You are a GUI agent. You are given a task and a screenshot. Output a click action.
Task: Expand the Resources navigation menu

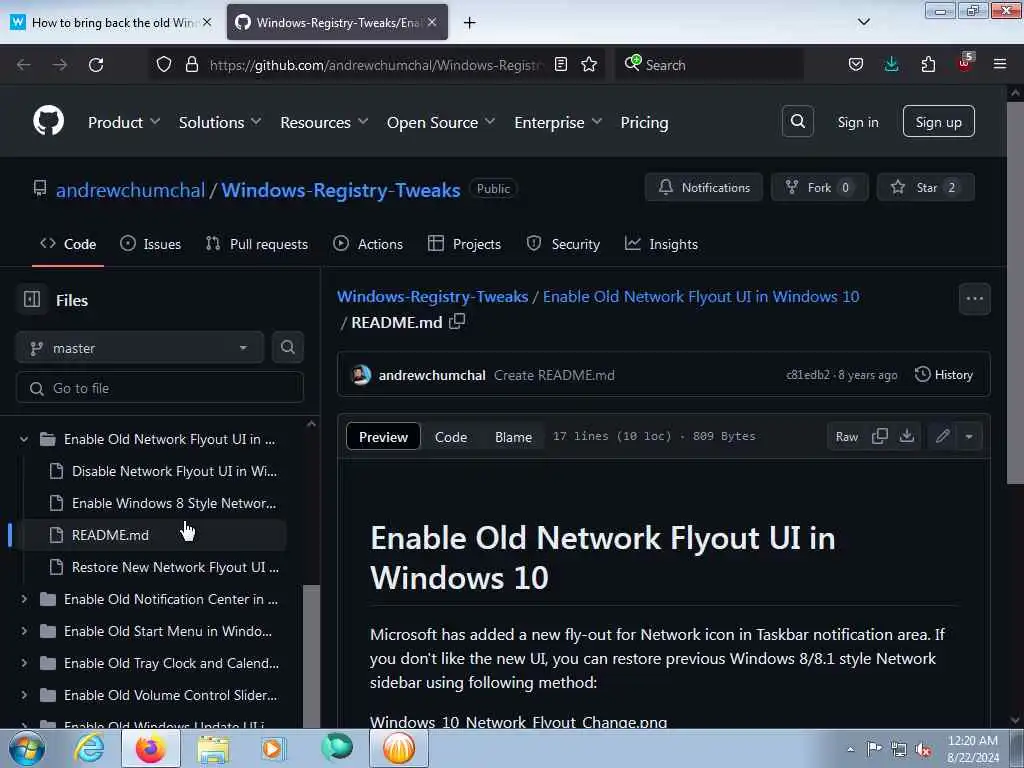[x=324, y=122]
